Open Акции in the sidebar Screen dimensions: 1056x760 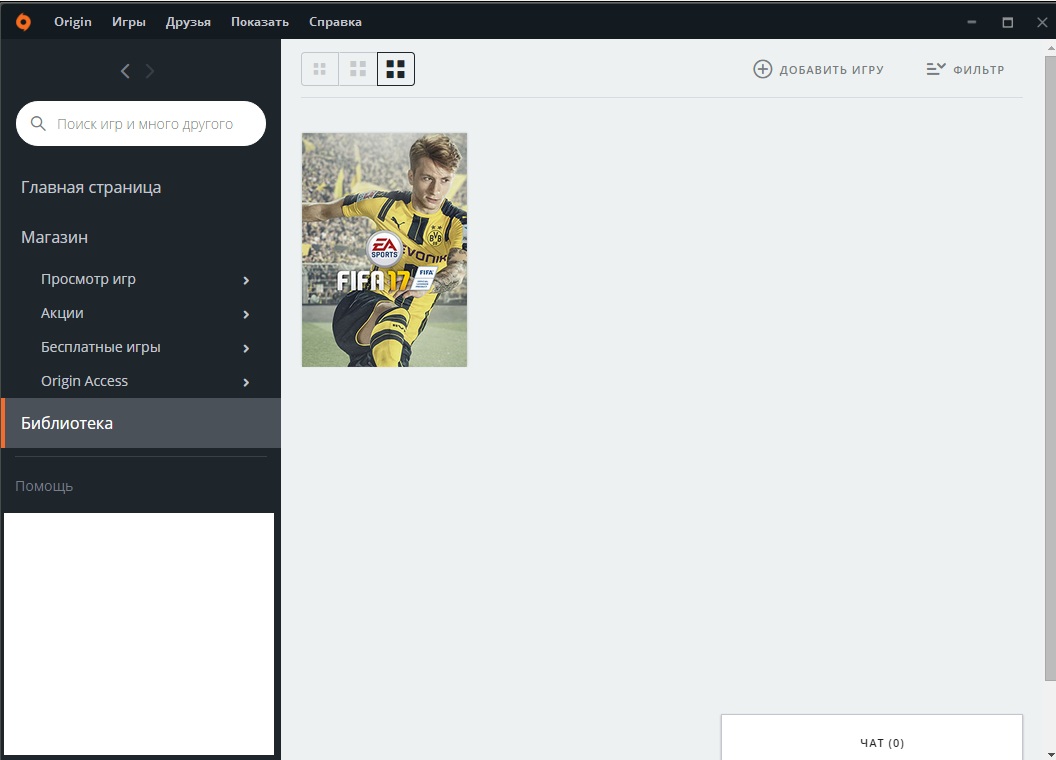pos(63,313)
